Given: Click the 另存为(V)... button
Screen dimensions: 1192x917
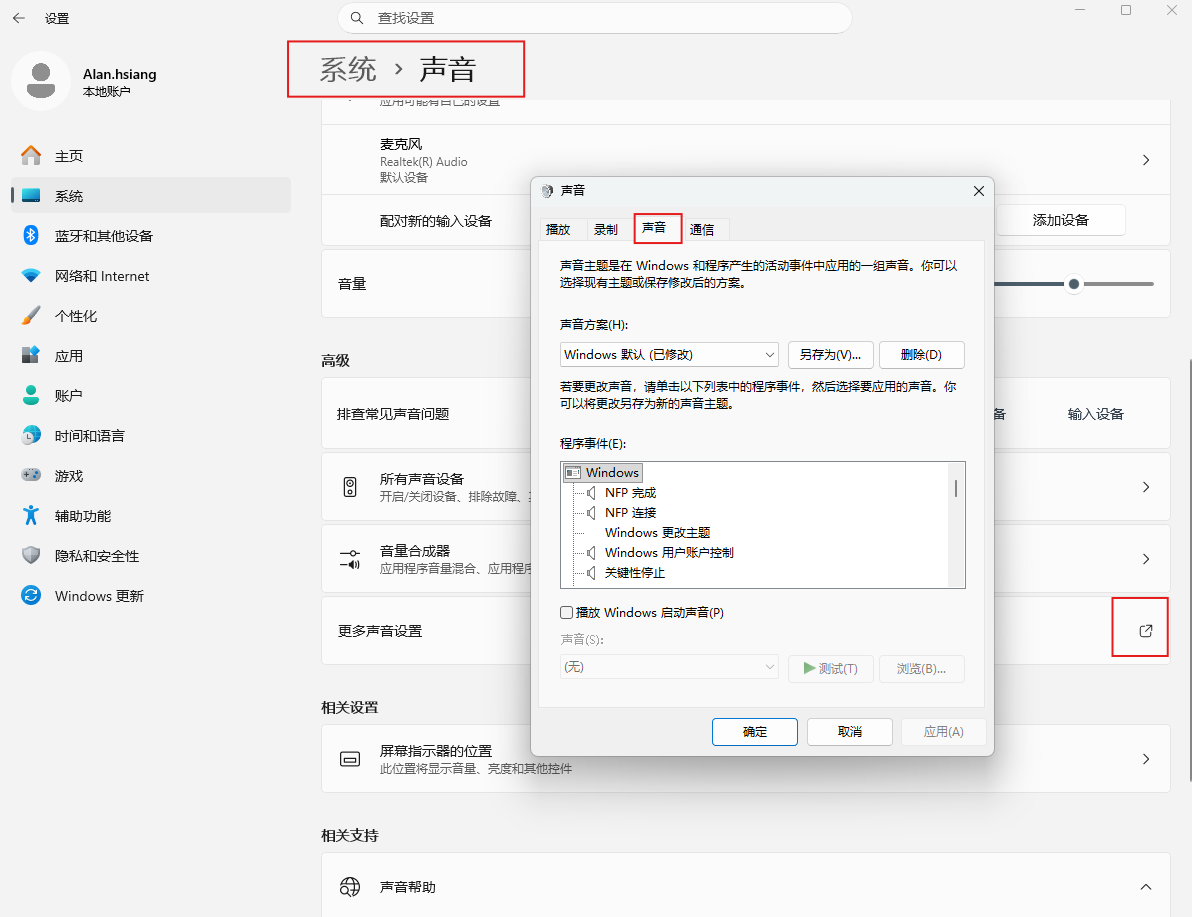Looking at the screenshot, I should [830, 354].
